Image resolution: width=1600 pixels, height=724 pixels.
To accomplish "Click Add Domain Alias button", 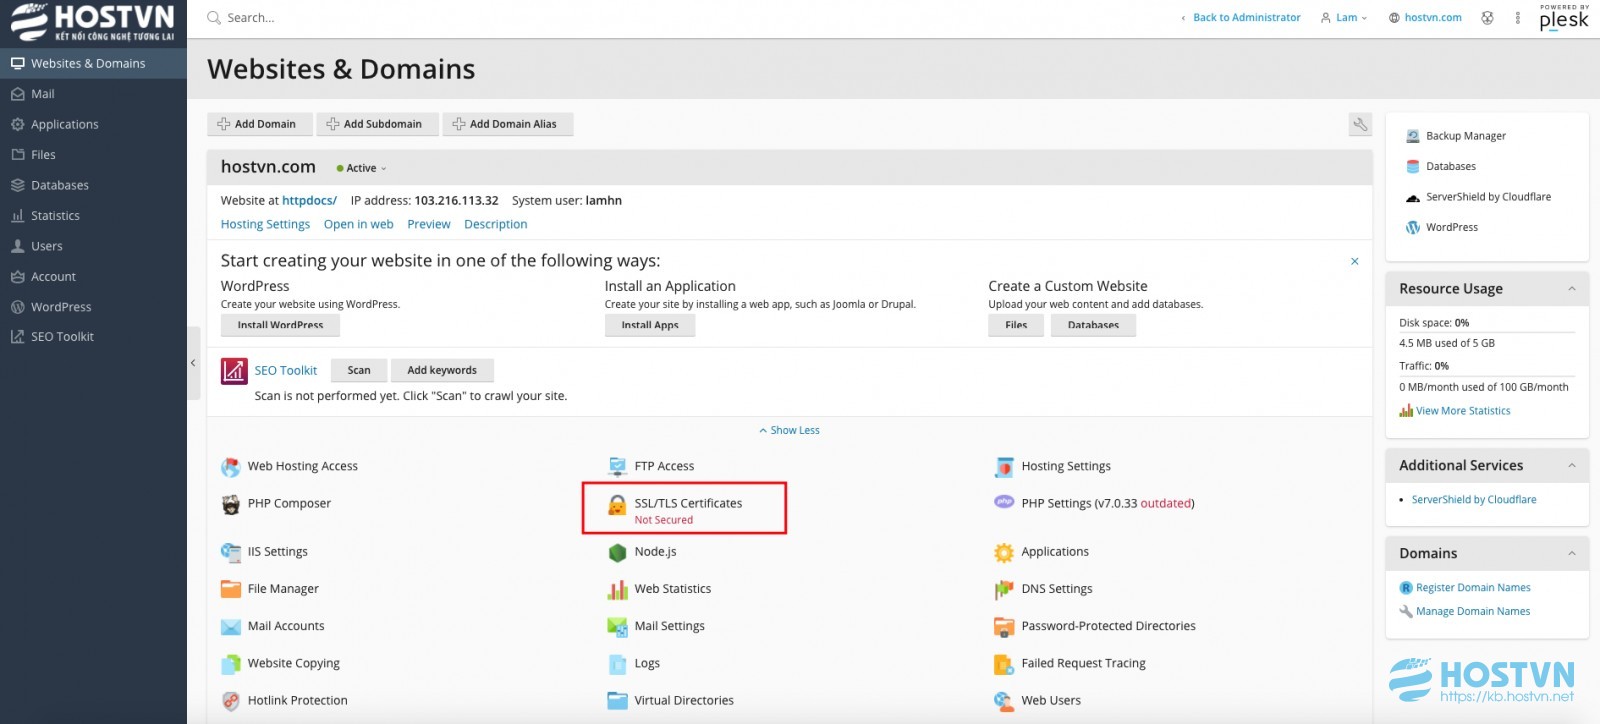I will (x=508, y=124).
